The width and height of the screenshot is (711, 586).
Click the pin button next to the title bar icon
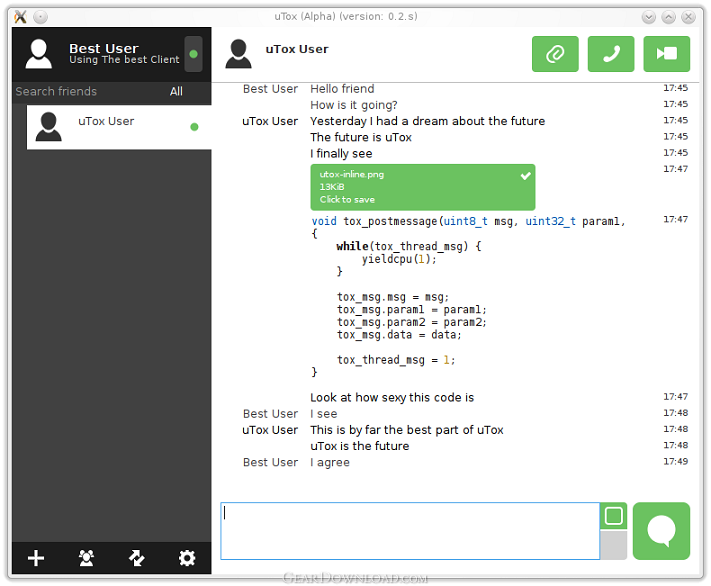click(x=40, y=17)
